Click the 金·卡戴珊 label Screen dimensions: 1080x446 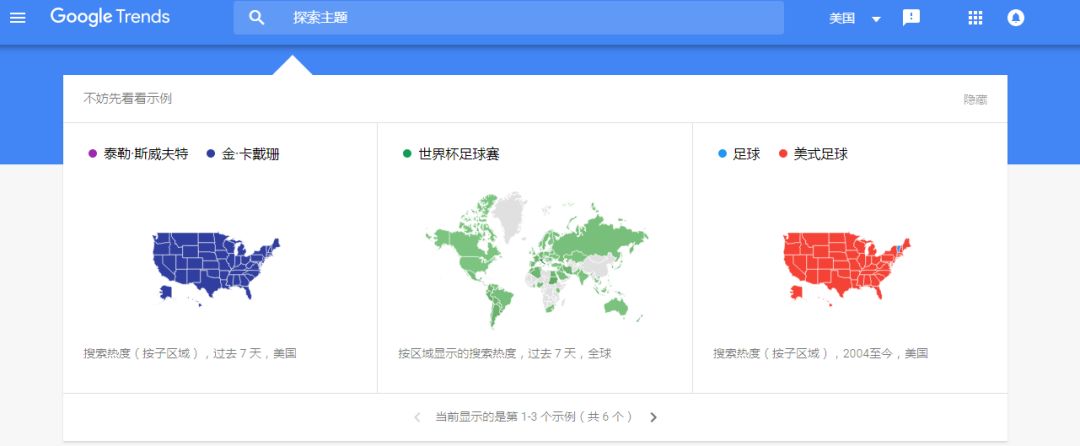tap(251, 153)
